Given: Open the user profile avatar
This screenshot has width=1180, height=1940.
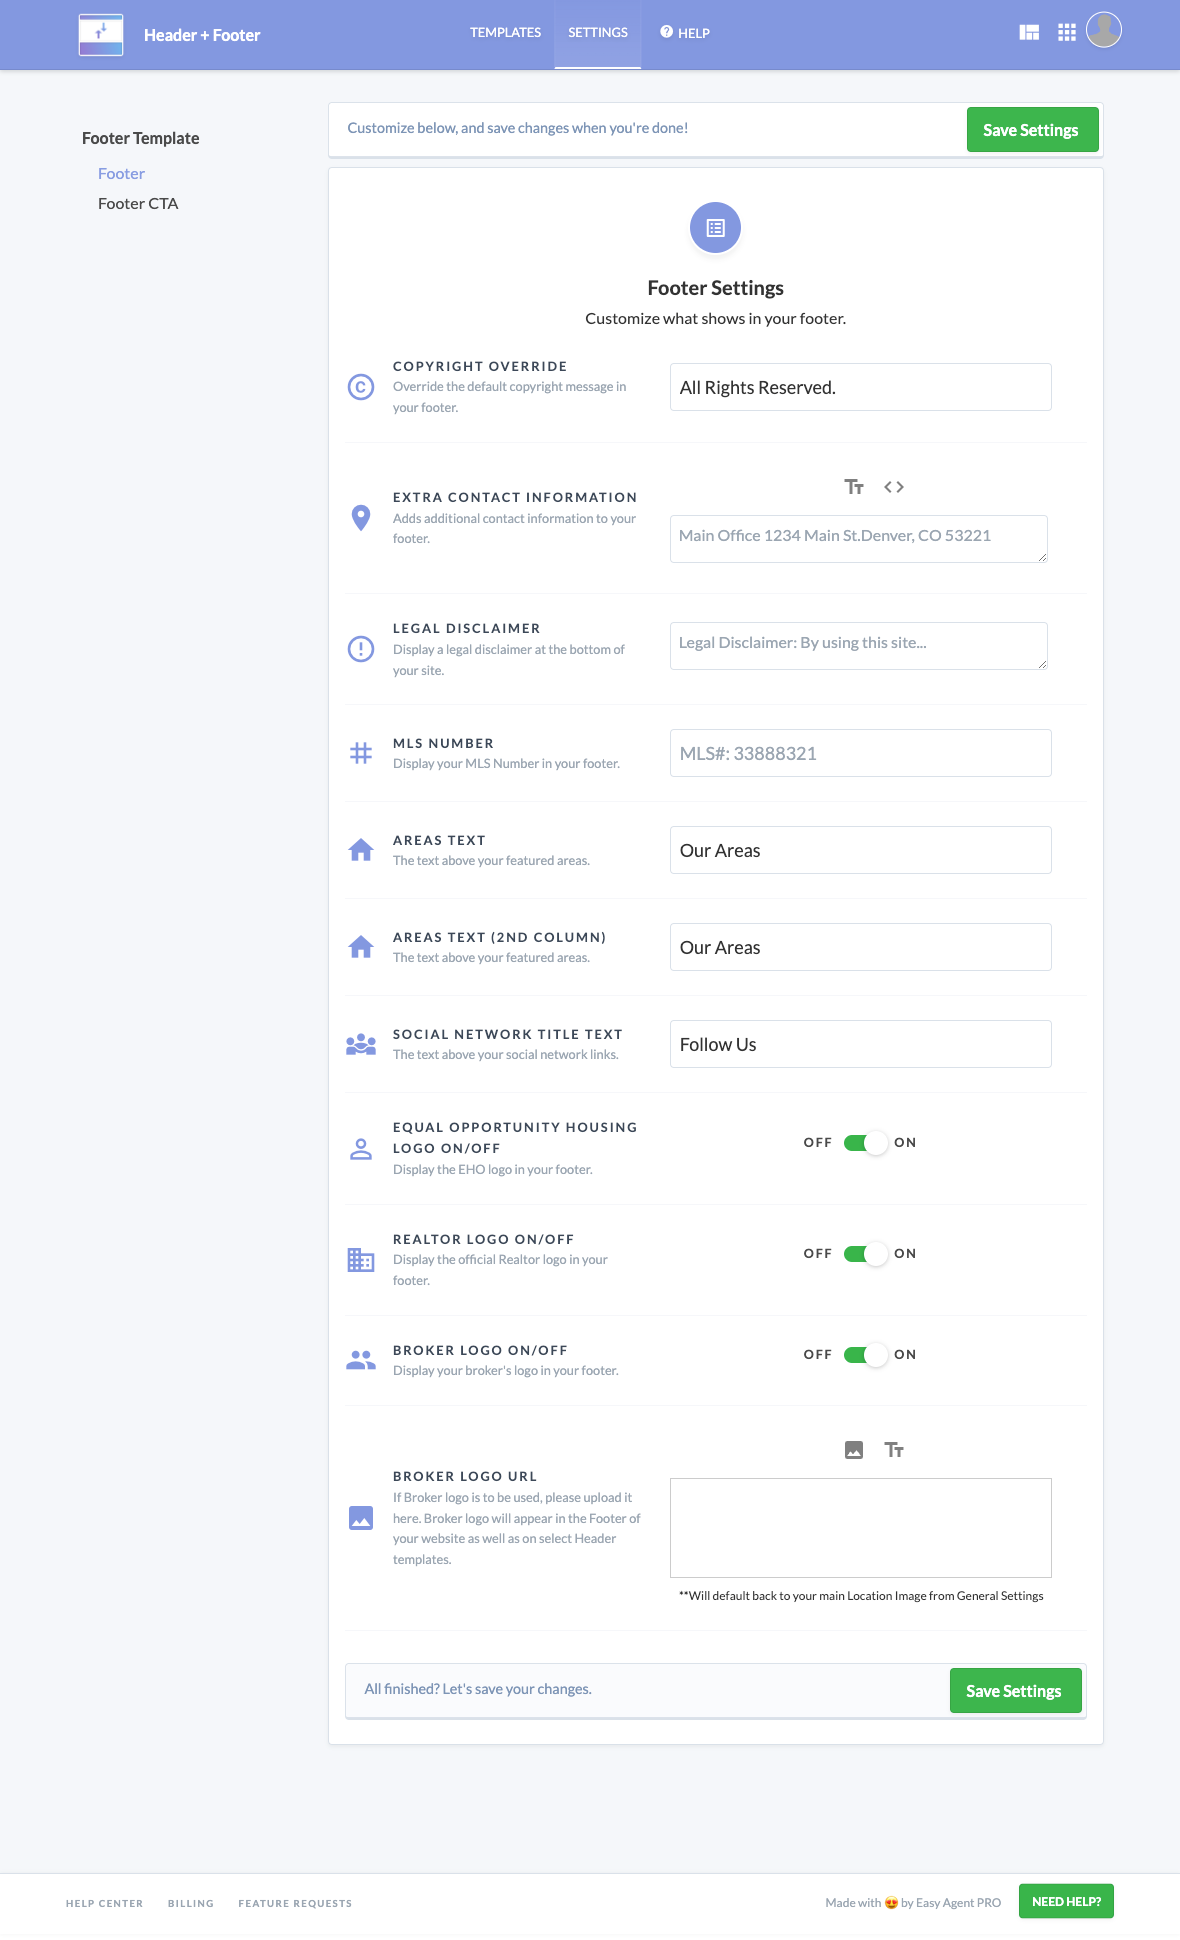Looking at the screenshot, I should (1104, 30).
